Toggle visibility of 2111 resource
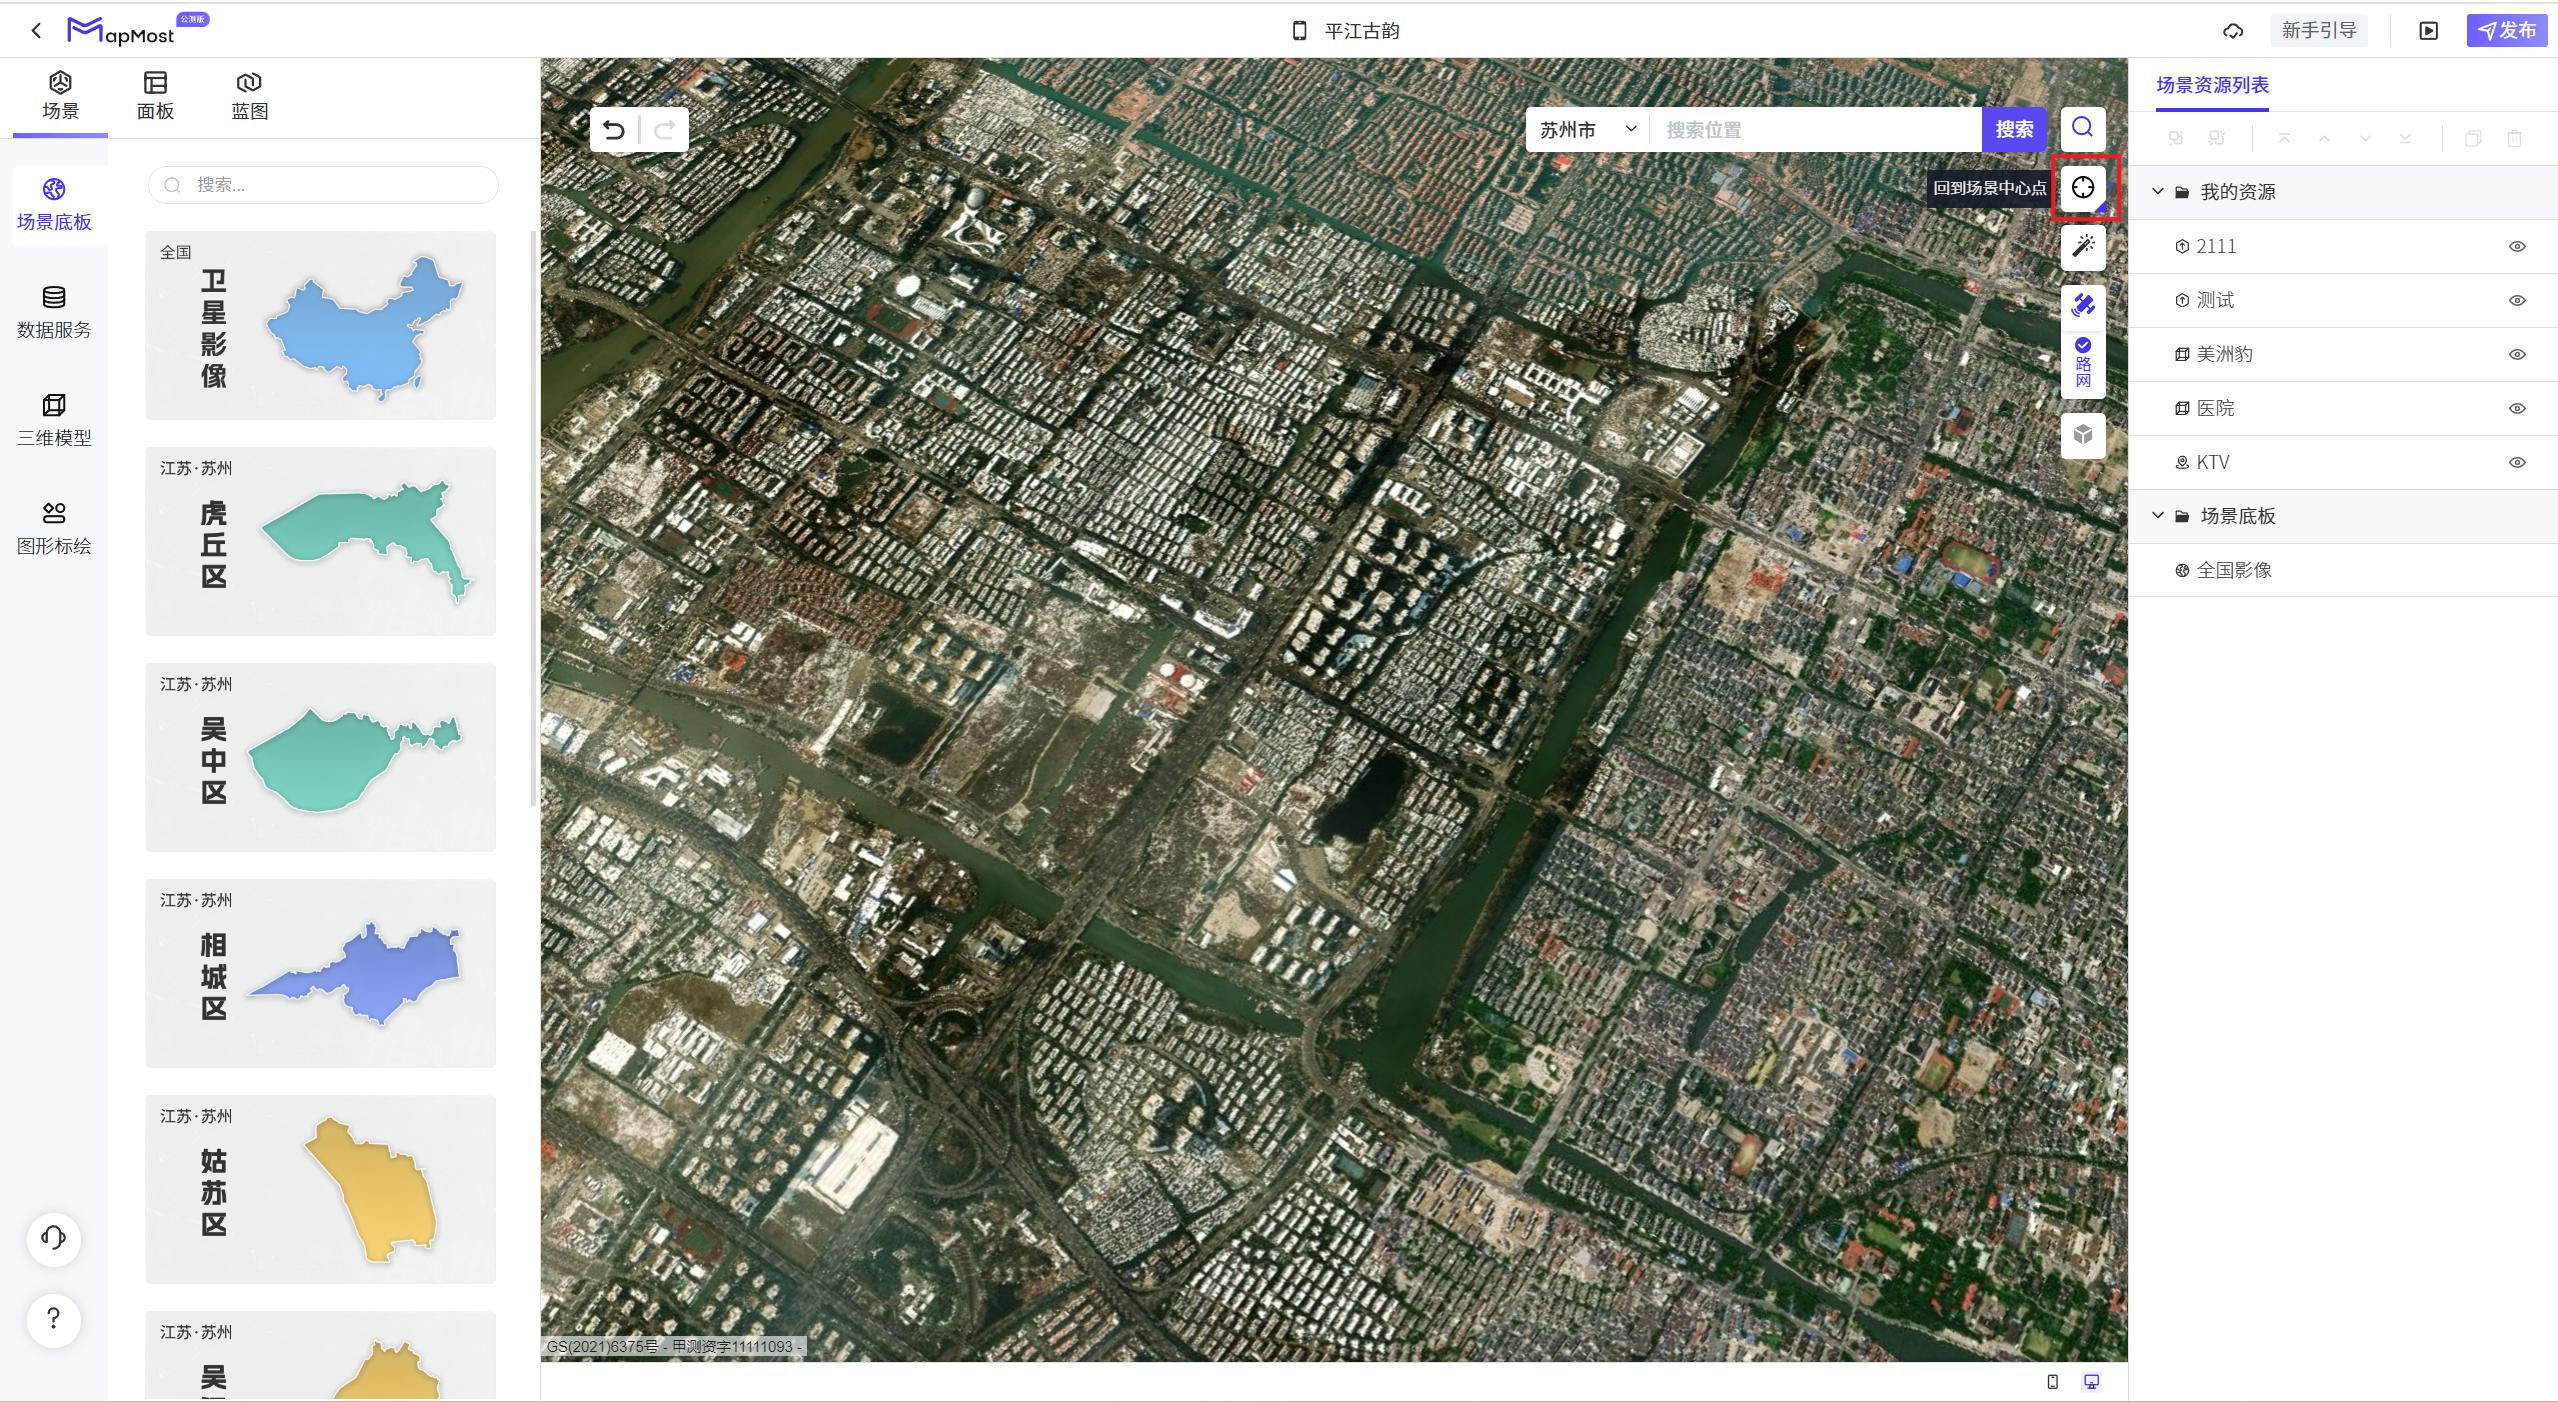 2517,246
